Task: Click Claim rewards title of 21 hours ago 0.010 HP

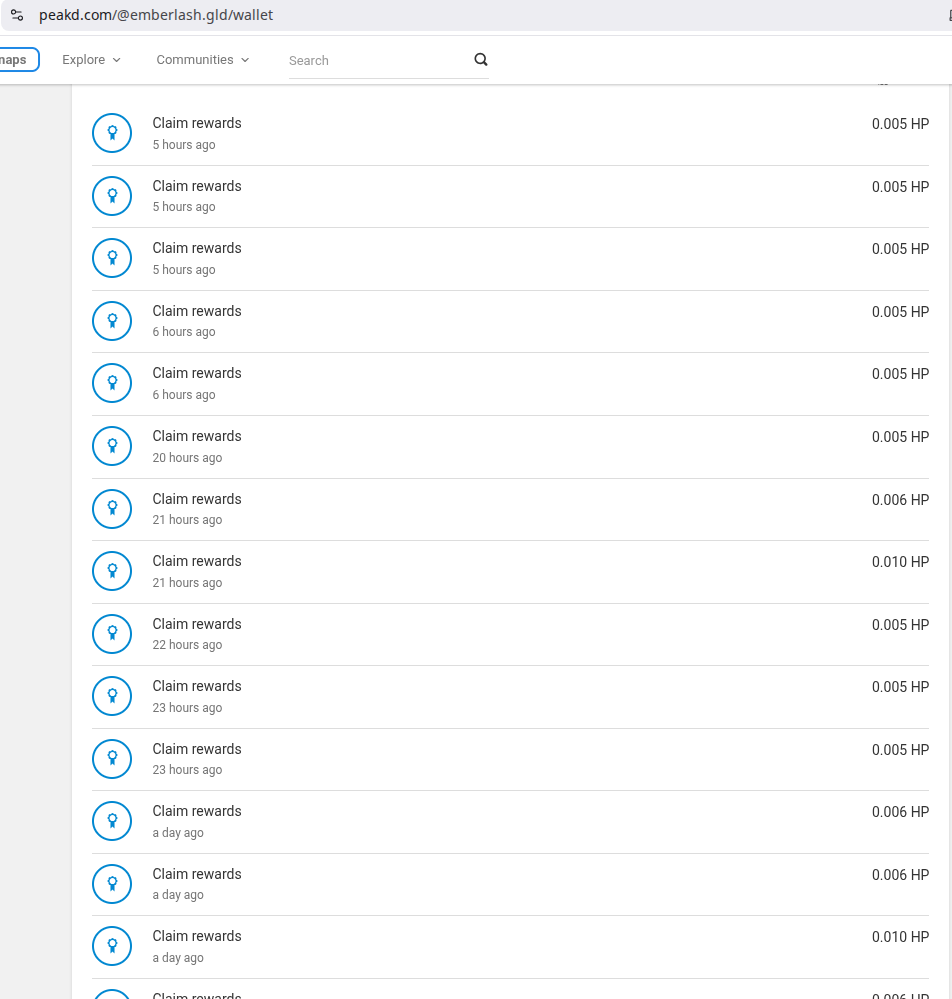Action: (x=197, y=561)
